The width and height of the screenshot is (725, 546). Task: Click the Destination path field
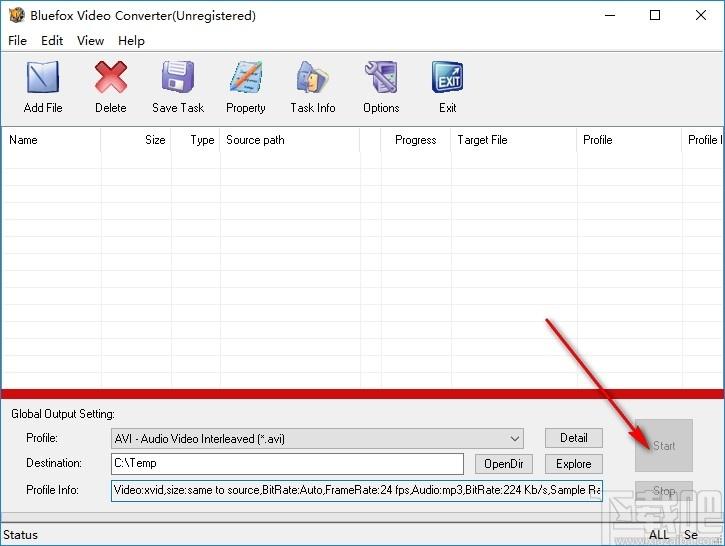click(287, 464)
